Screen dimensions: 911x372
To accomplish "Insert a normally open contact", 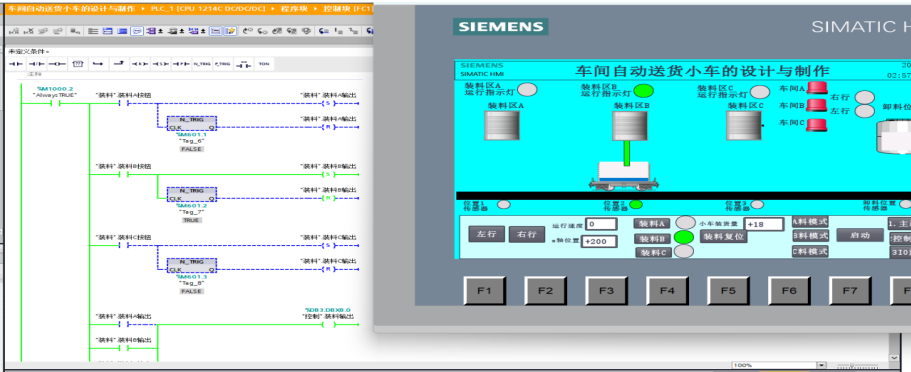I will [x=16, y=64].
